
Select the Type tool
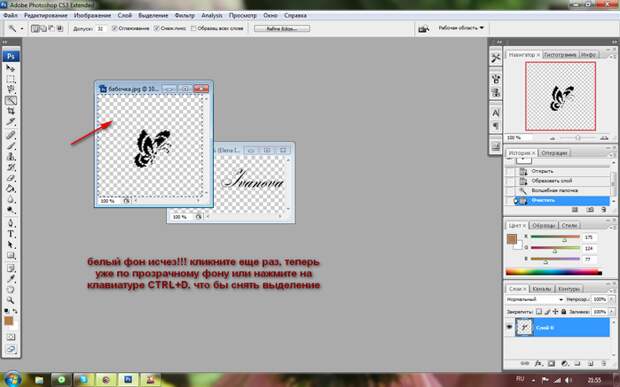point(11,234)
